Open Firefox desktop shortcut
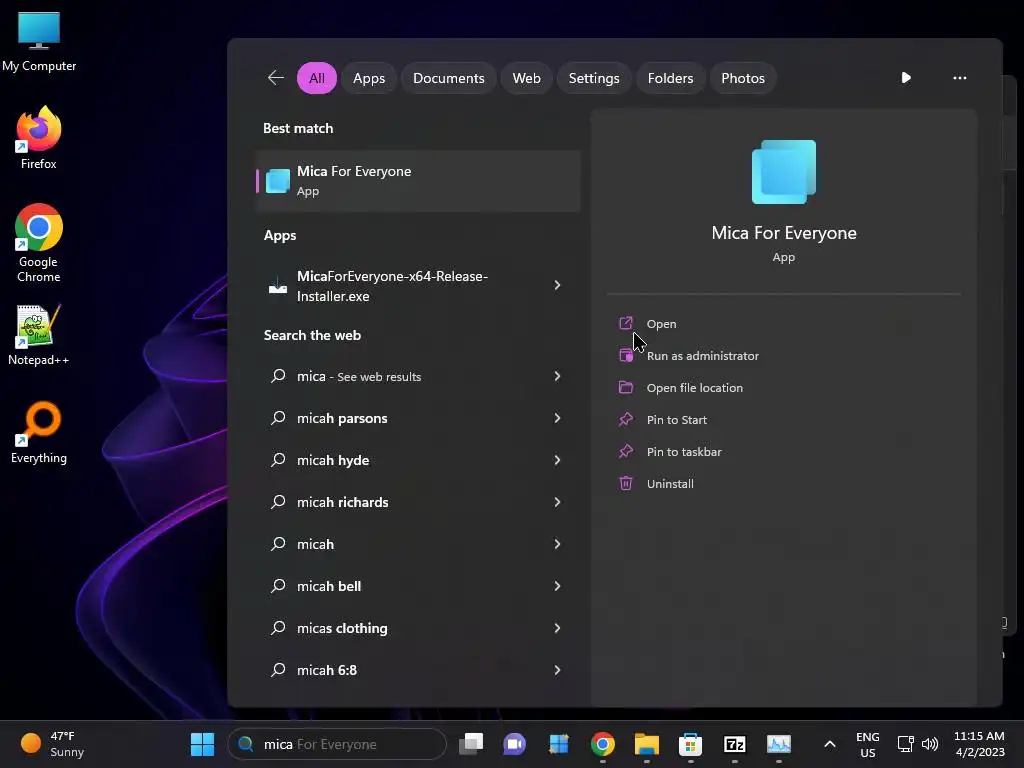Screen dimensions: 1024x768 pos(39,138)
